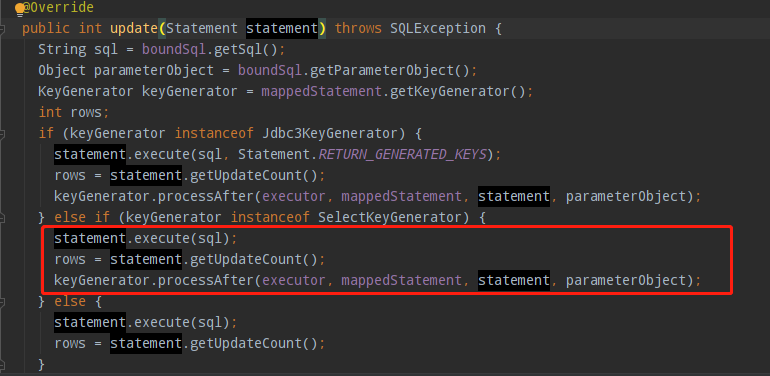
Task: Click the 'getParameterObject' method call
Action: pyautogui.click(x=382, y=71)
